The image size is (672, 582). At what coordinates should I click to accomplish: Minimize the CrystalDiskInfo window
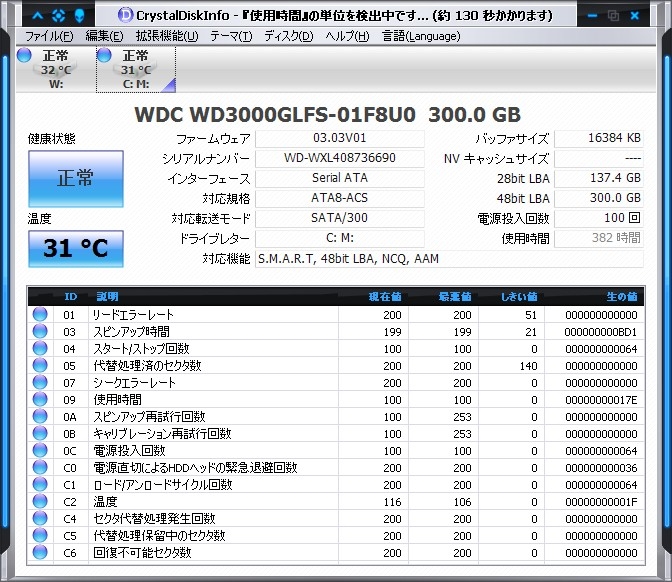point(593,16)
